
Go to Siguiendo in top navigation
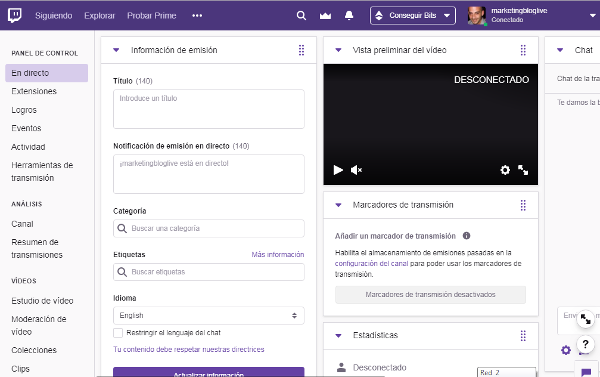54,16
